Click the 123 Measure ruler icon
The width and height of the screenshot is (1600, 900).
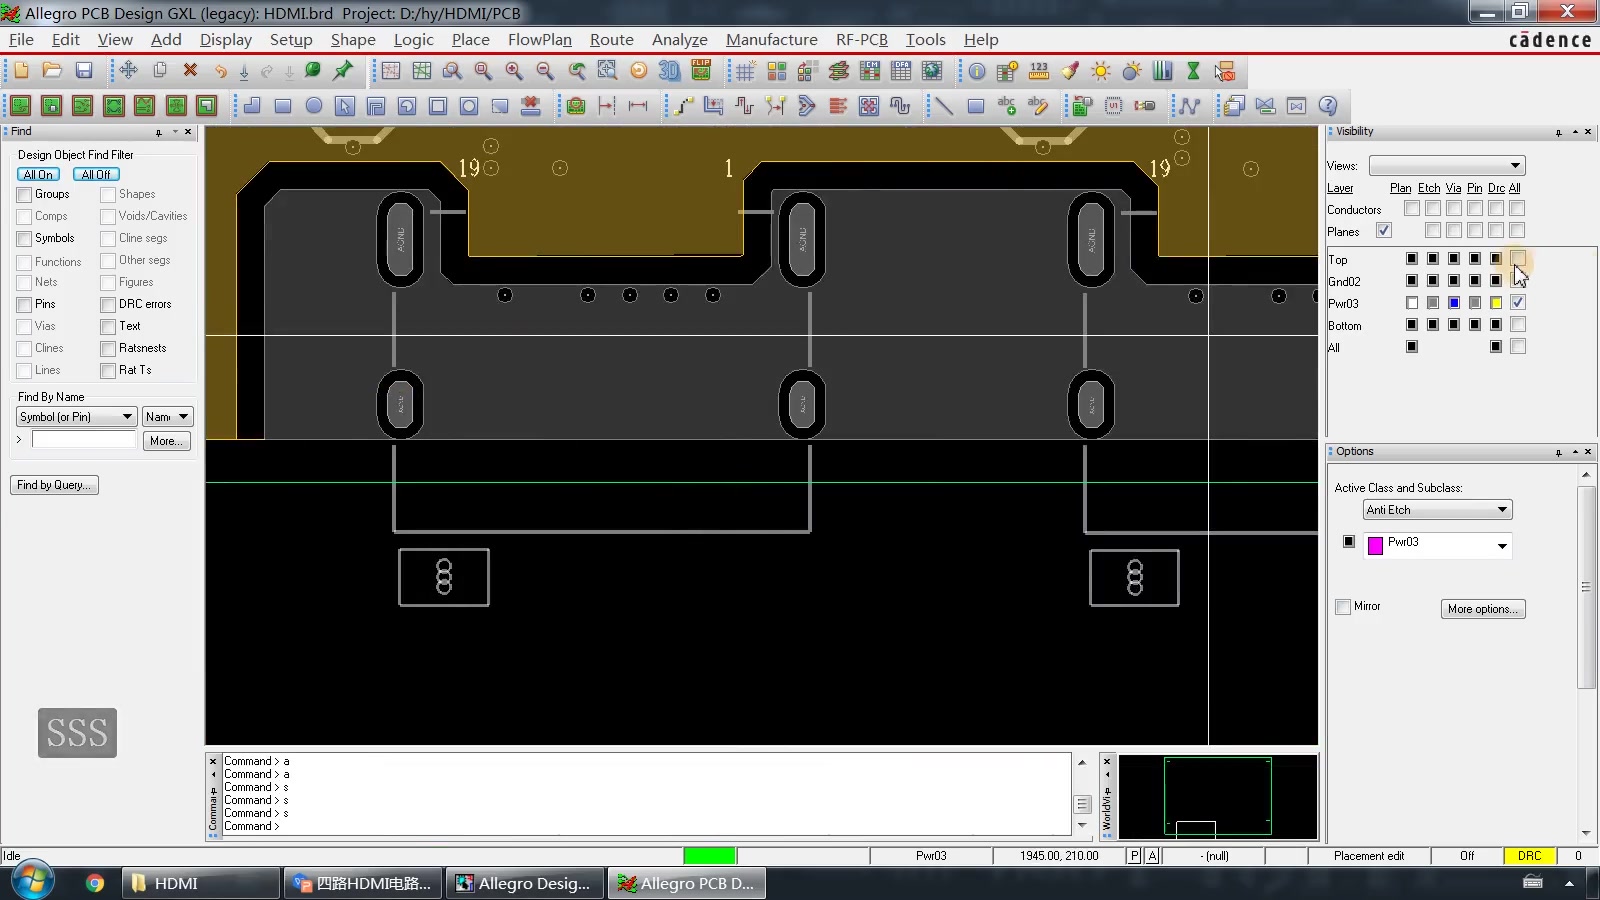(x=1039, y=71)
